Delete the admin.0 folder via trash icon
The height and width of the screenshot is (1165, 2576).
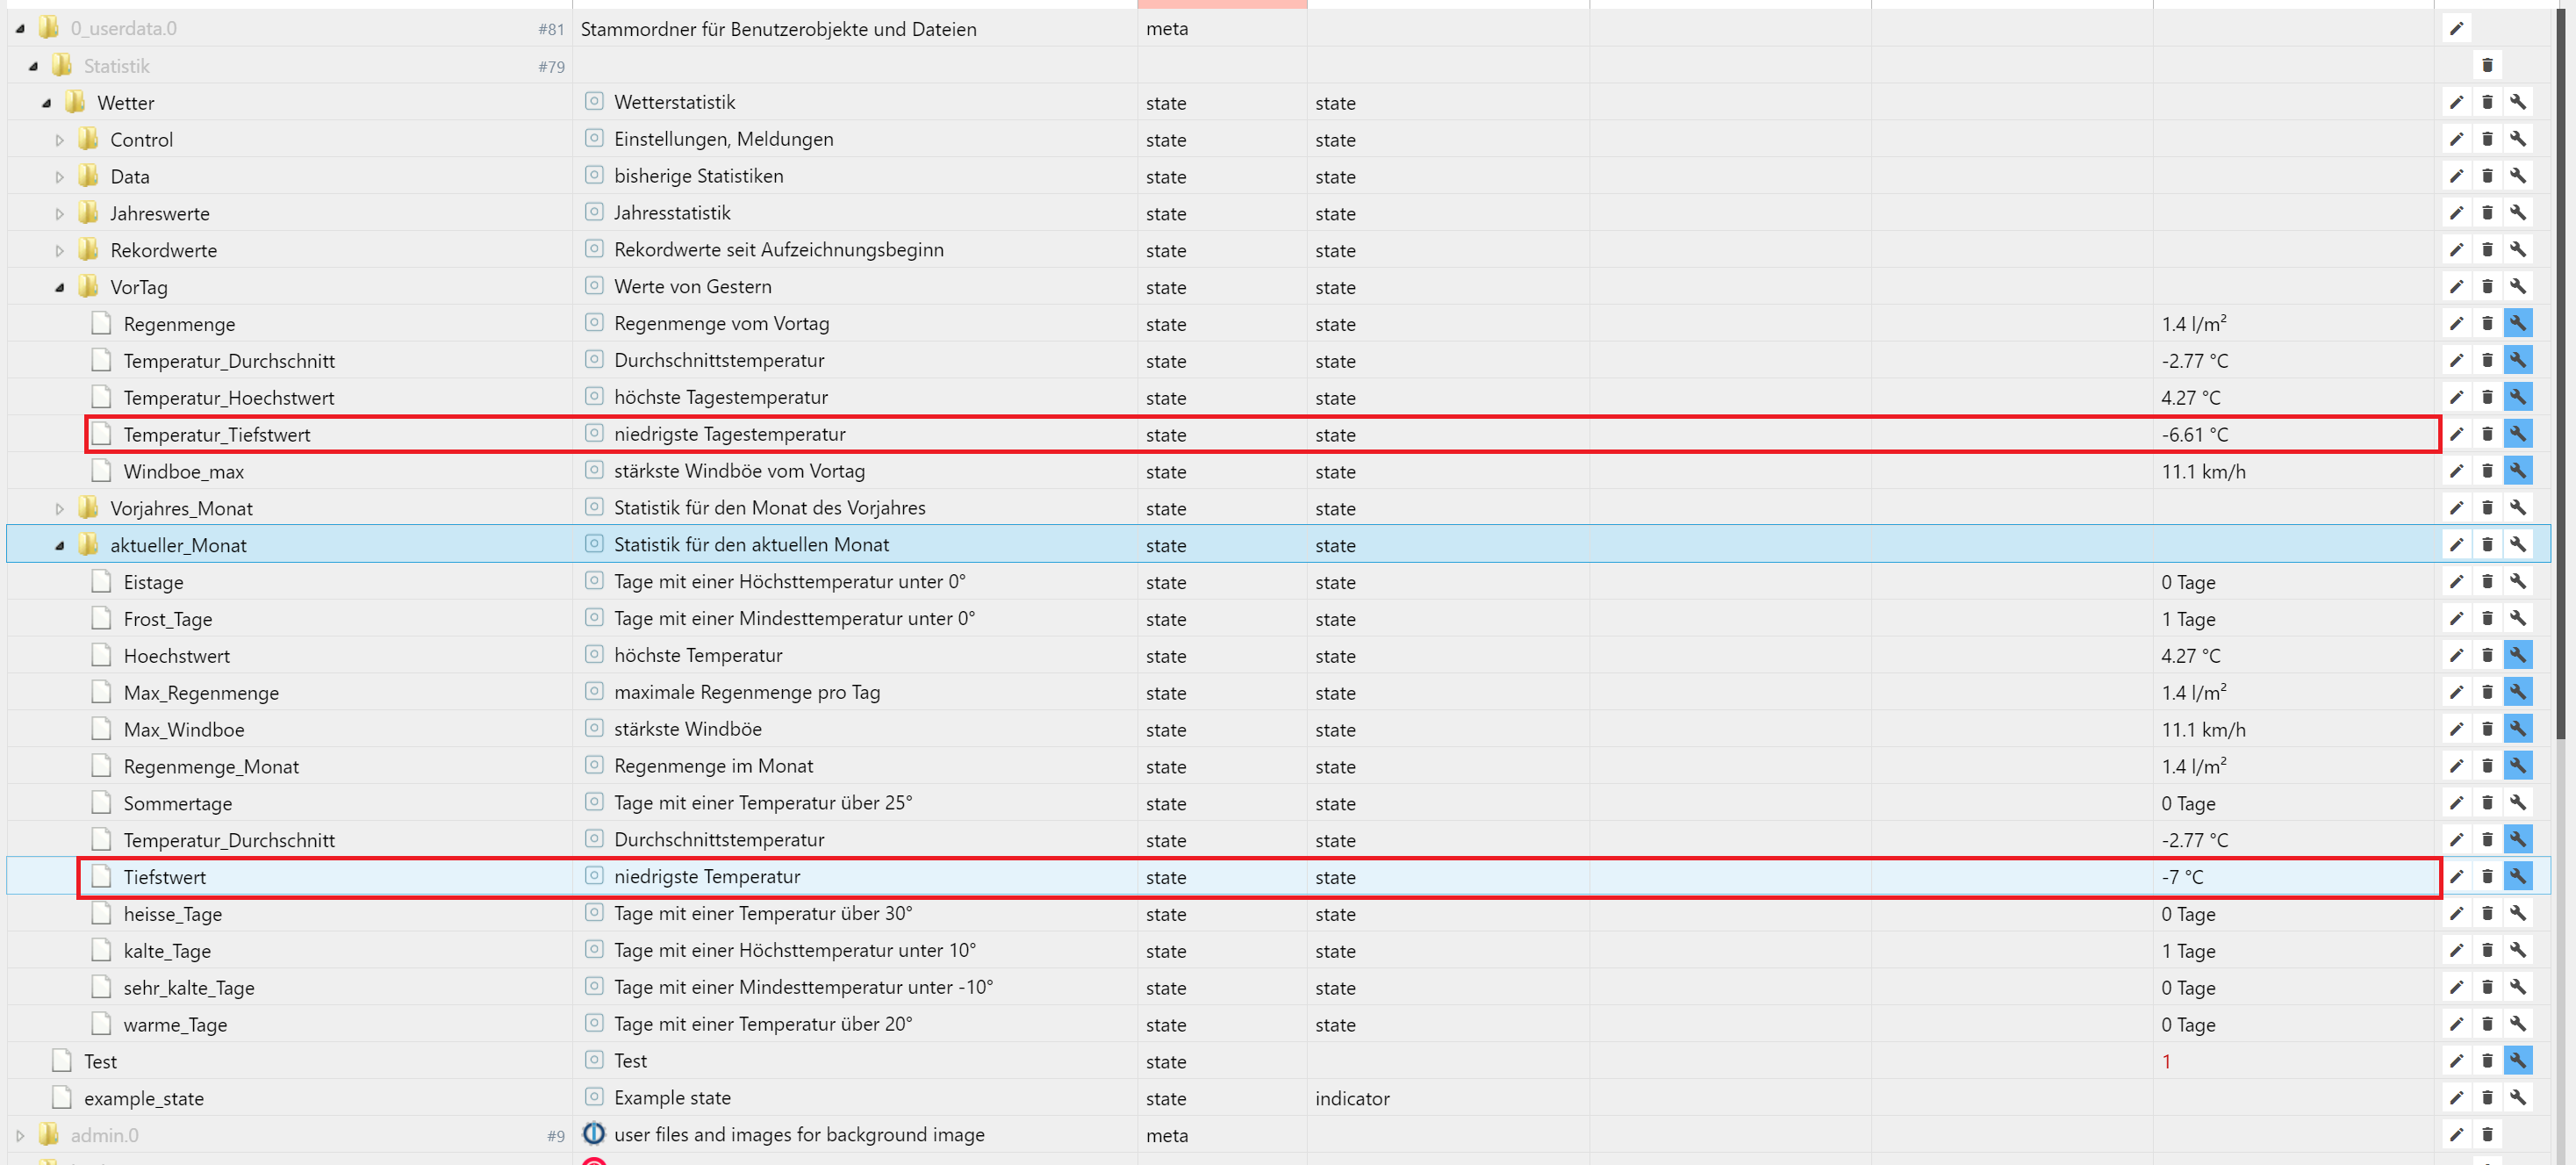pos(2487,1135)
